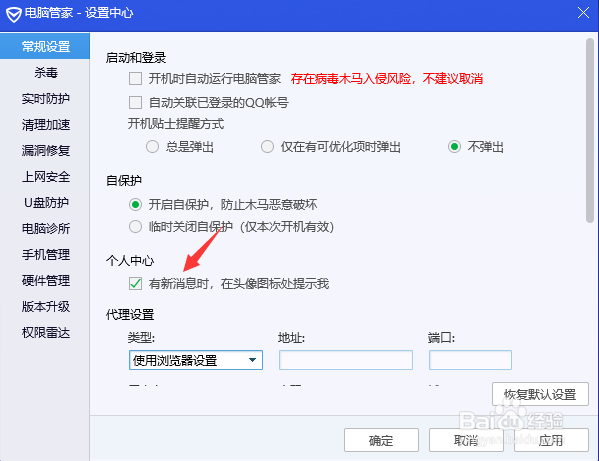
Task: Click the 自保护 section heading
Action: click(x=124, y=180)
